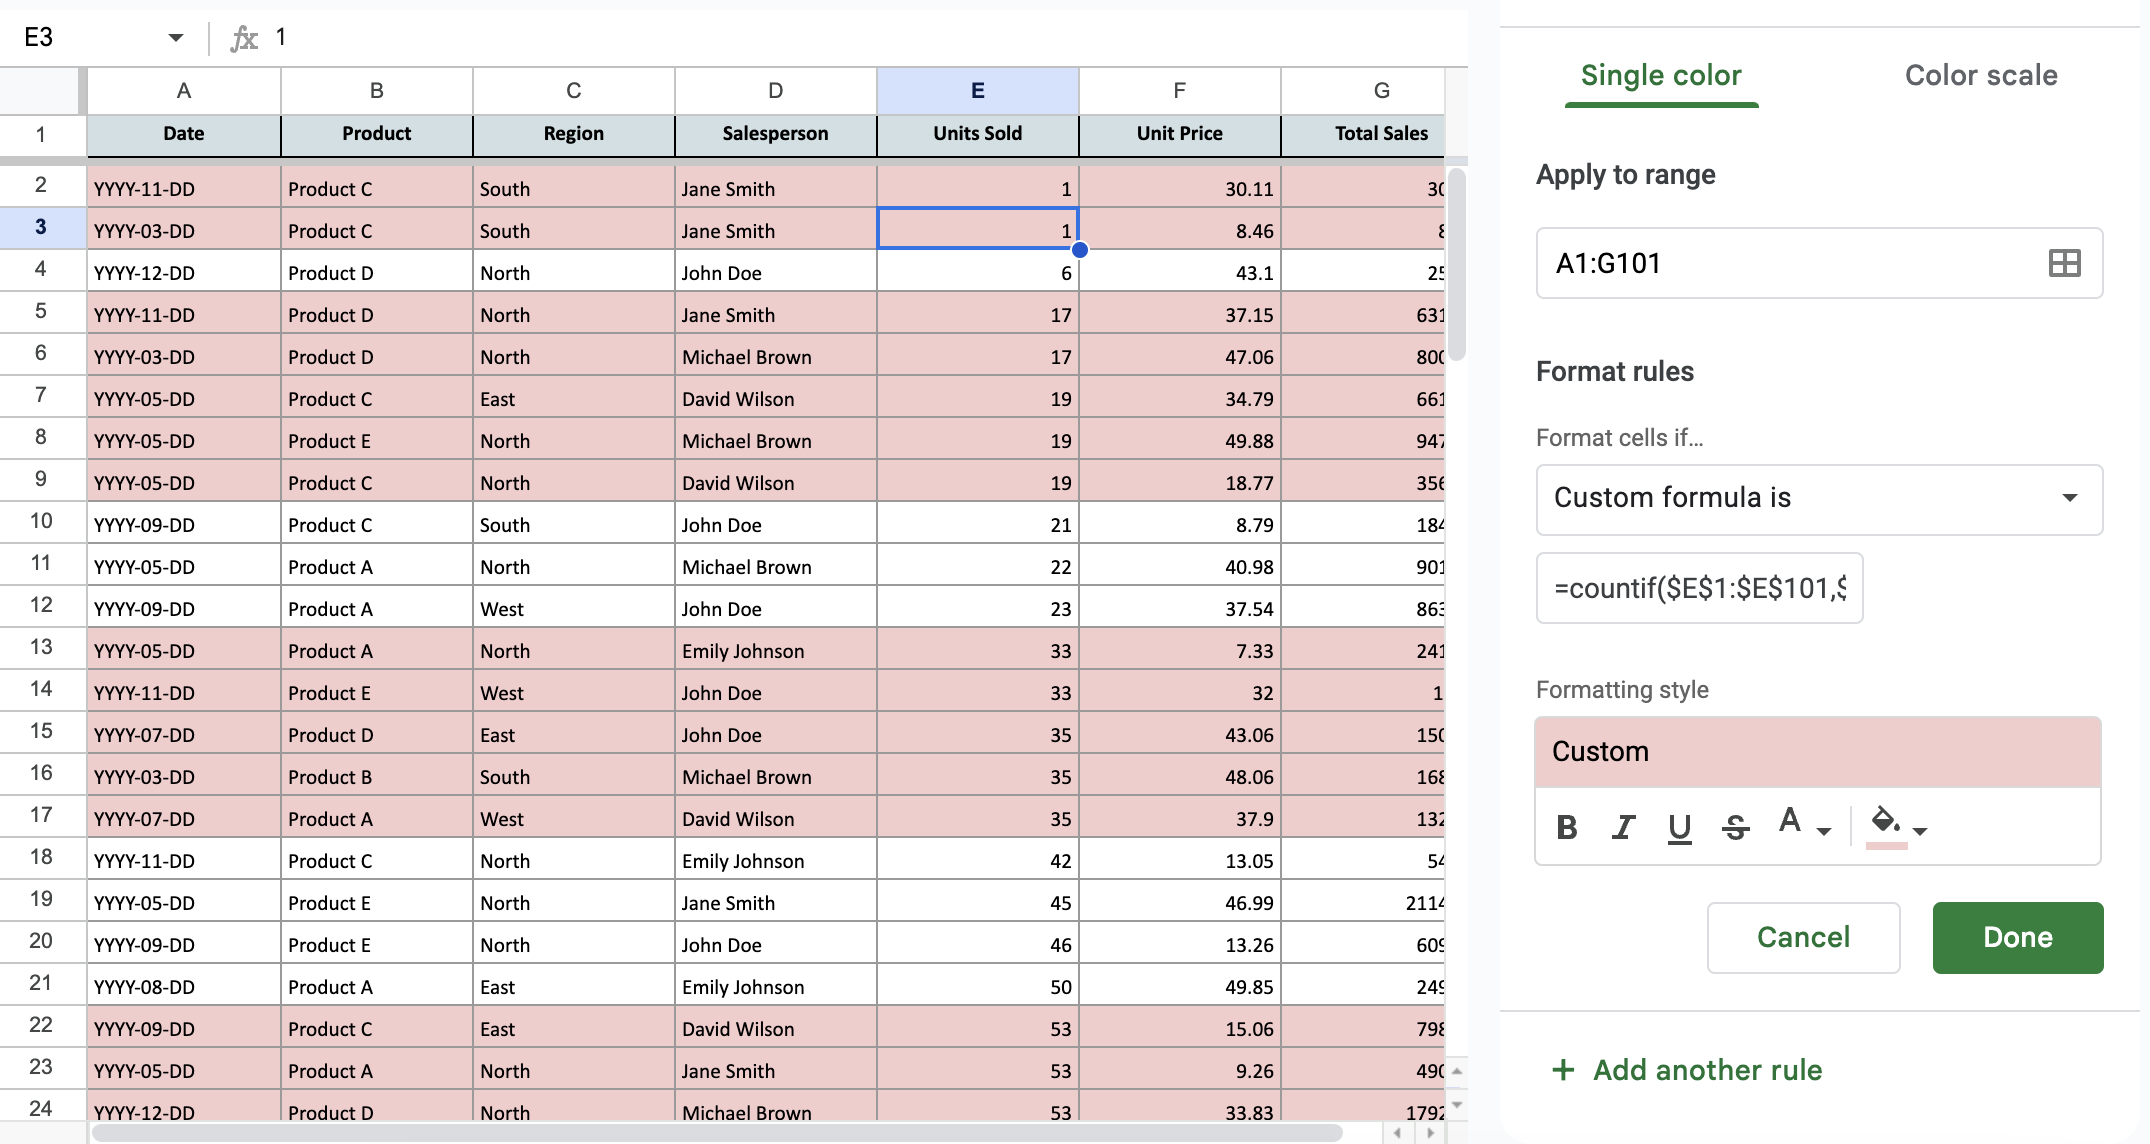Click the fx formula icon

click(x=244, y=38)
